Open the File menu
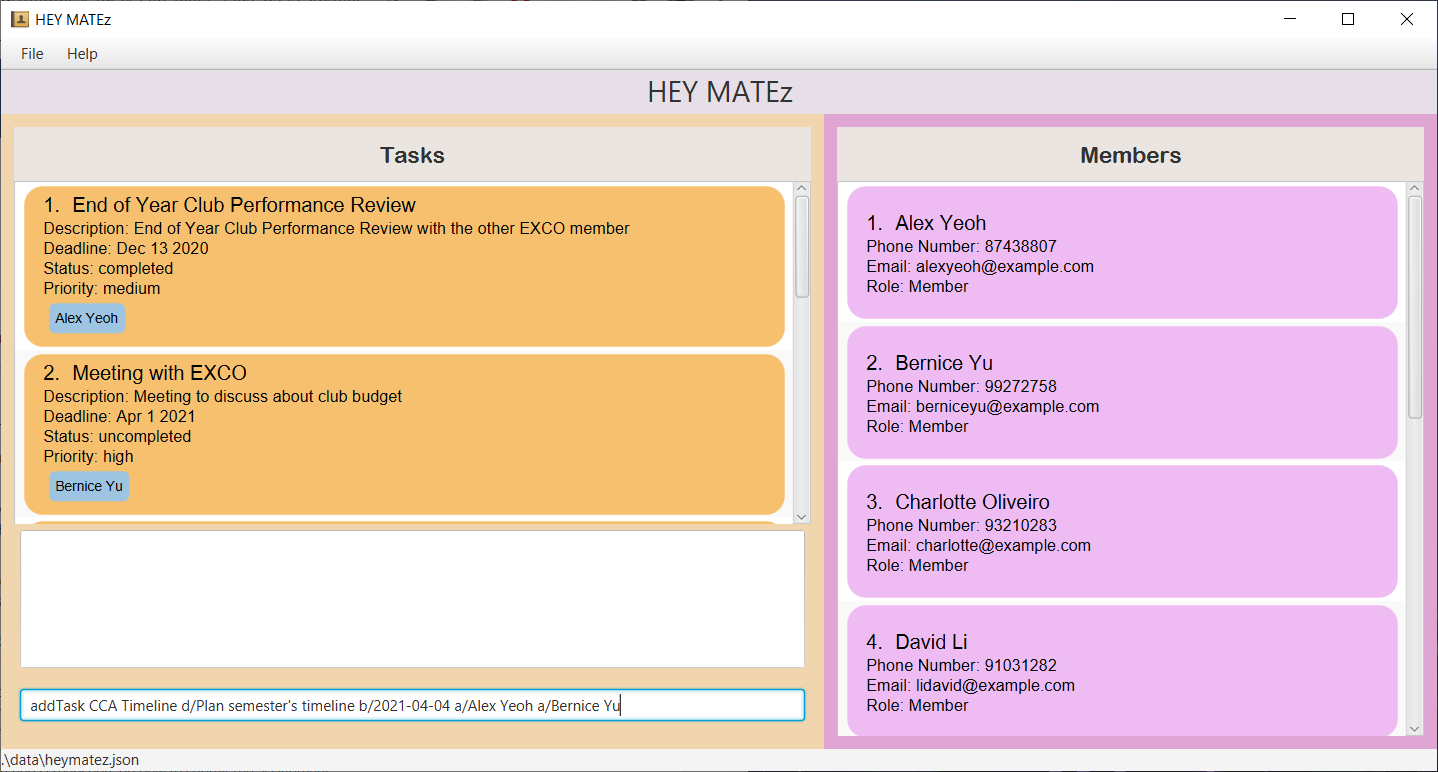 32,54
